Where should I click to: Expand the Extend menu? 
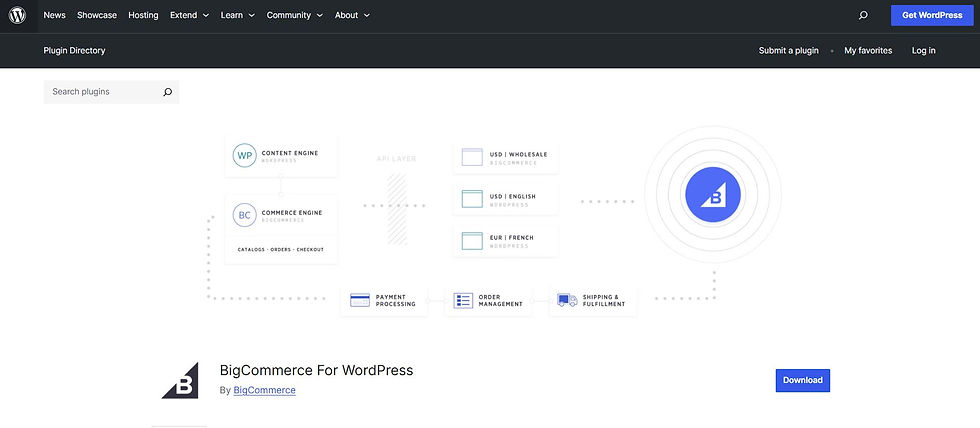[188, 16]
